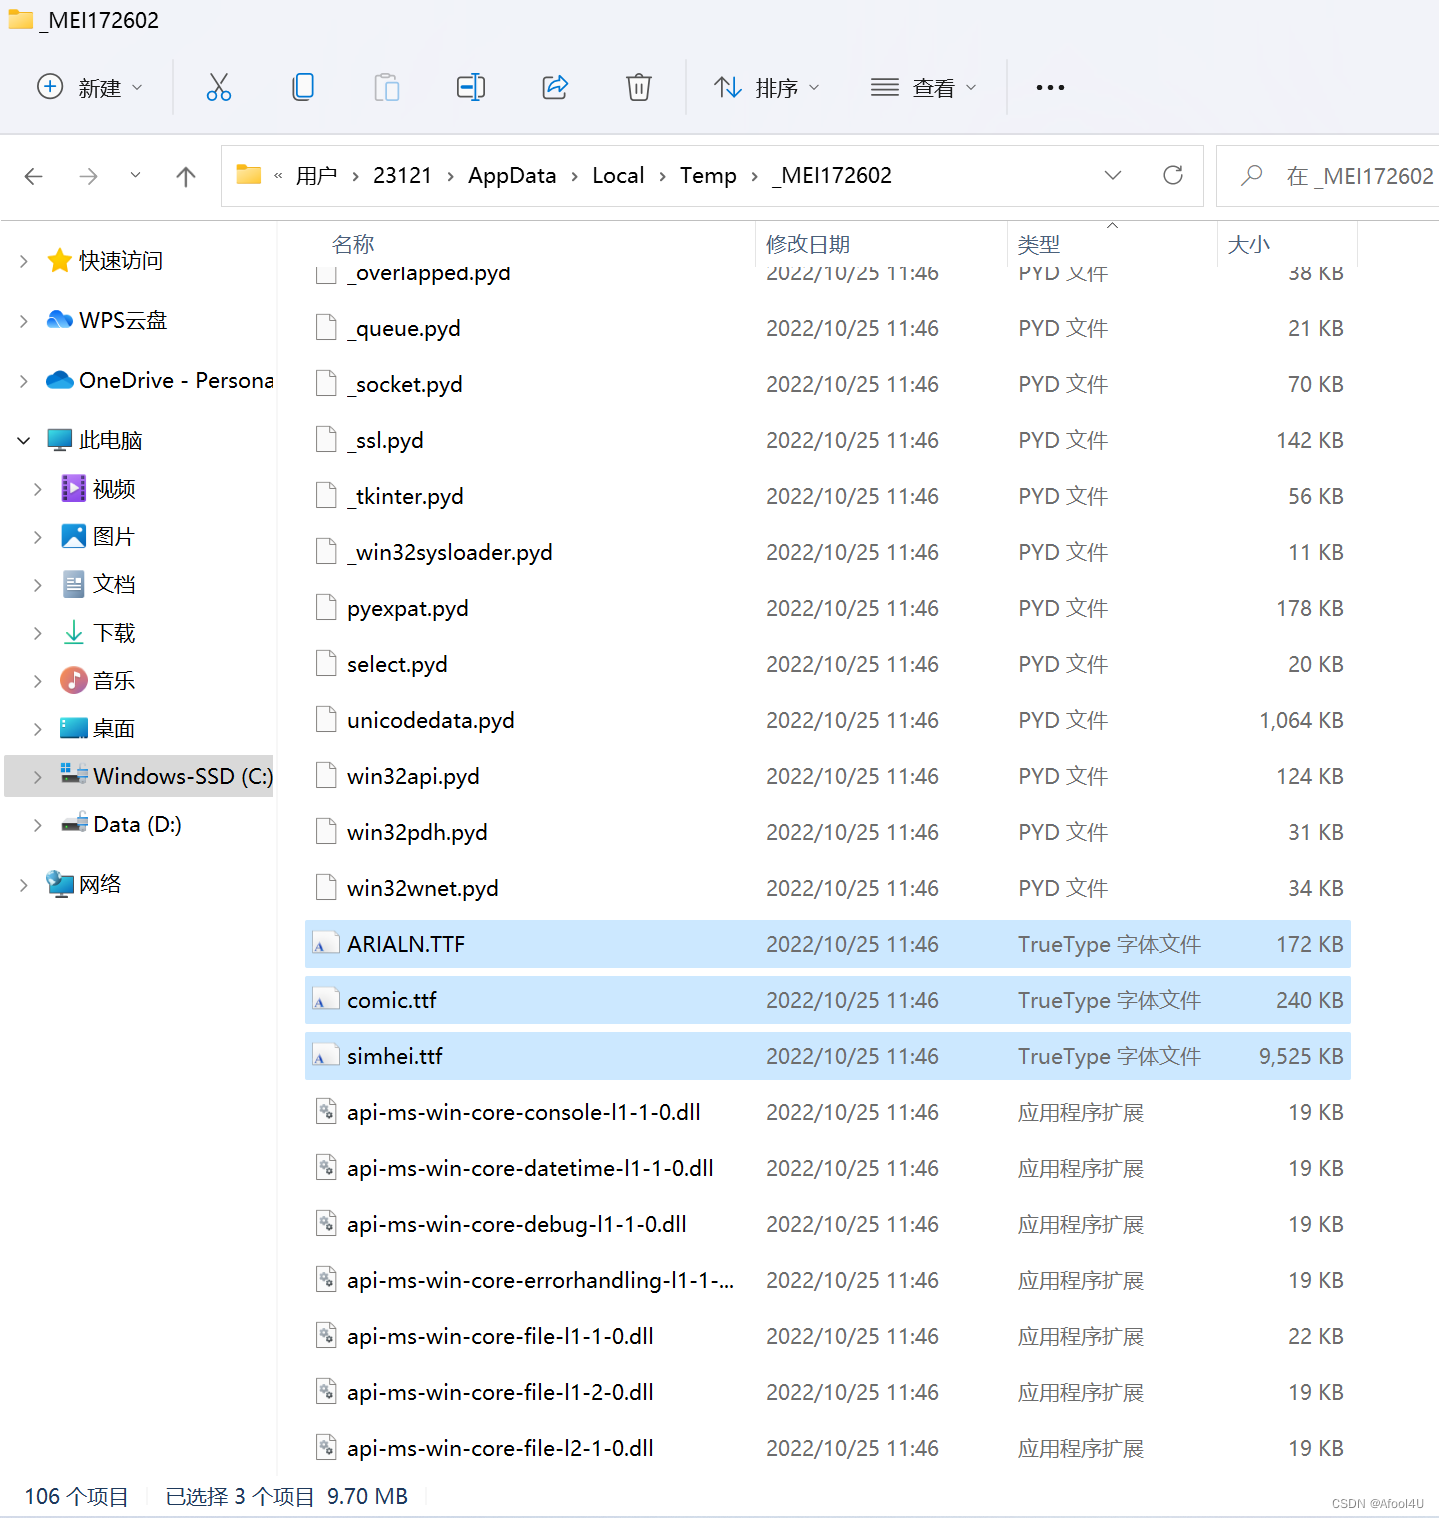Click the Rename icon in toolbar
Viewport: 1439px width, 1518px height.
(470, 88)
